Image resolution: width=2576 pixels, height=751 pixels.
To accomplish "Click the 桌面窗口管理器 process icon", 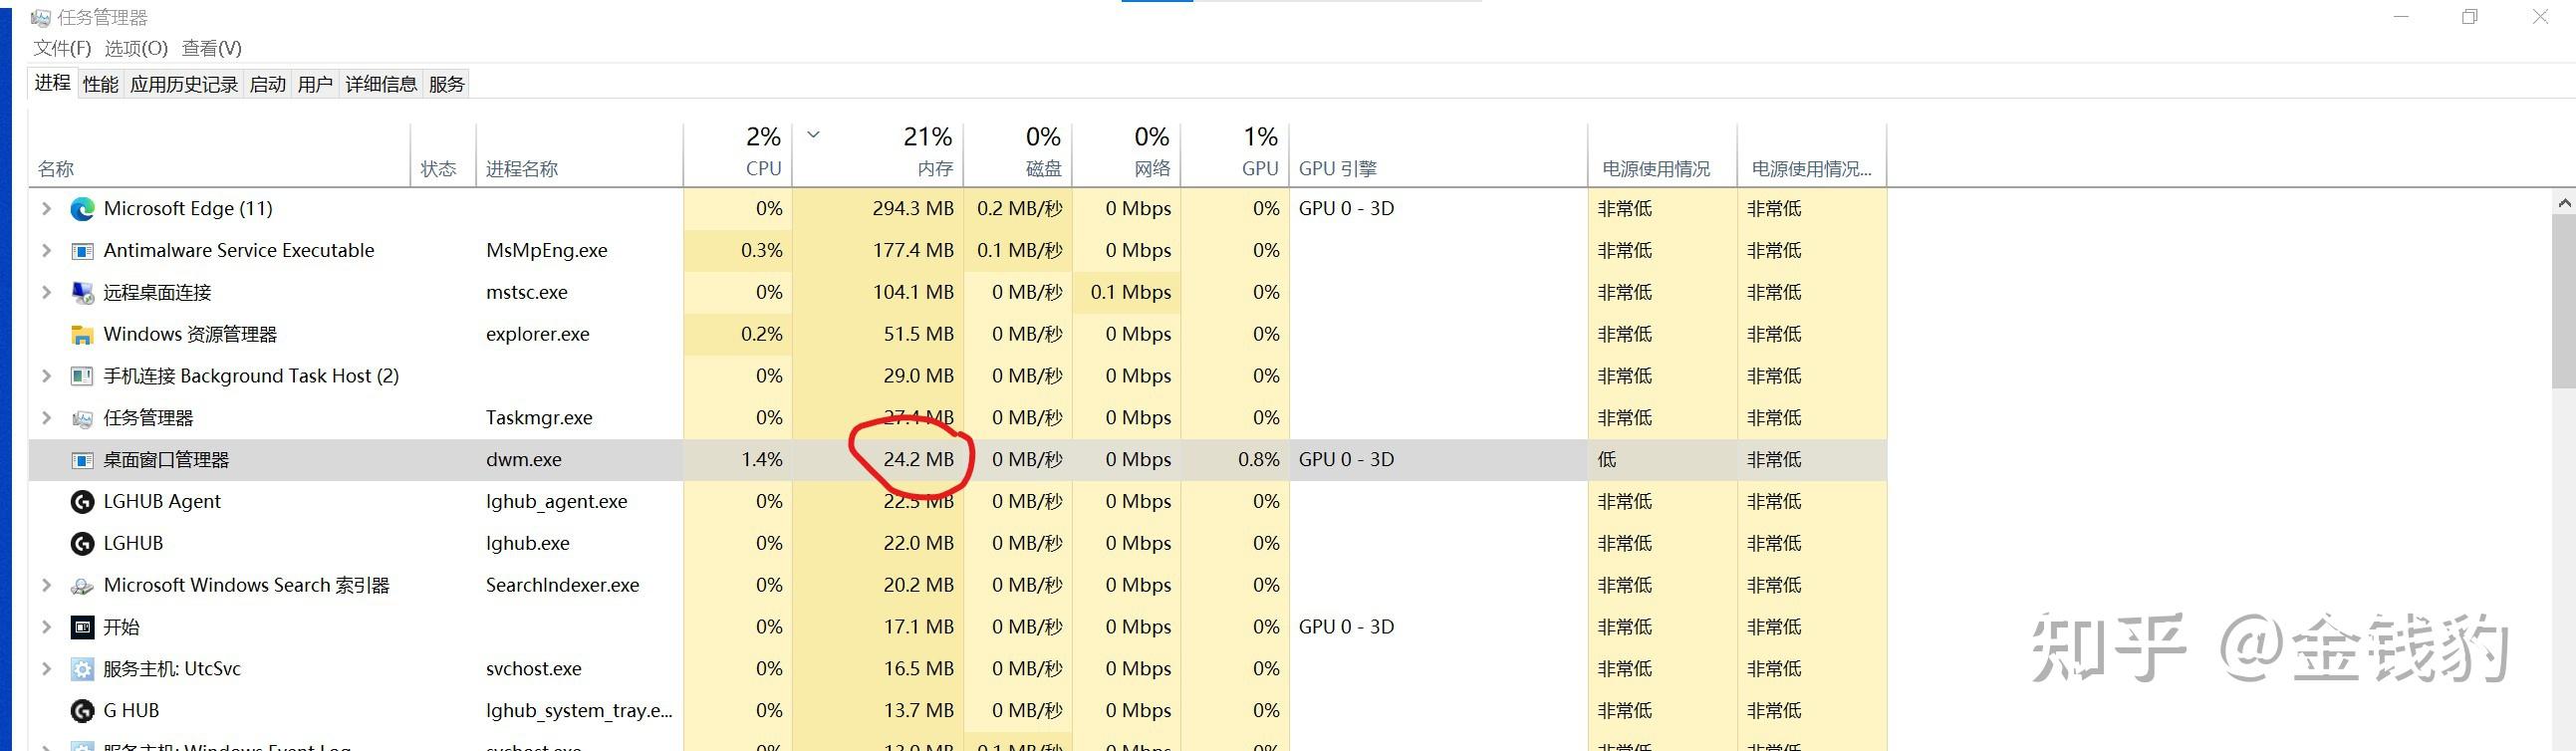I will tap(82, 460).
